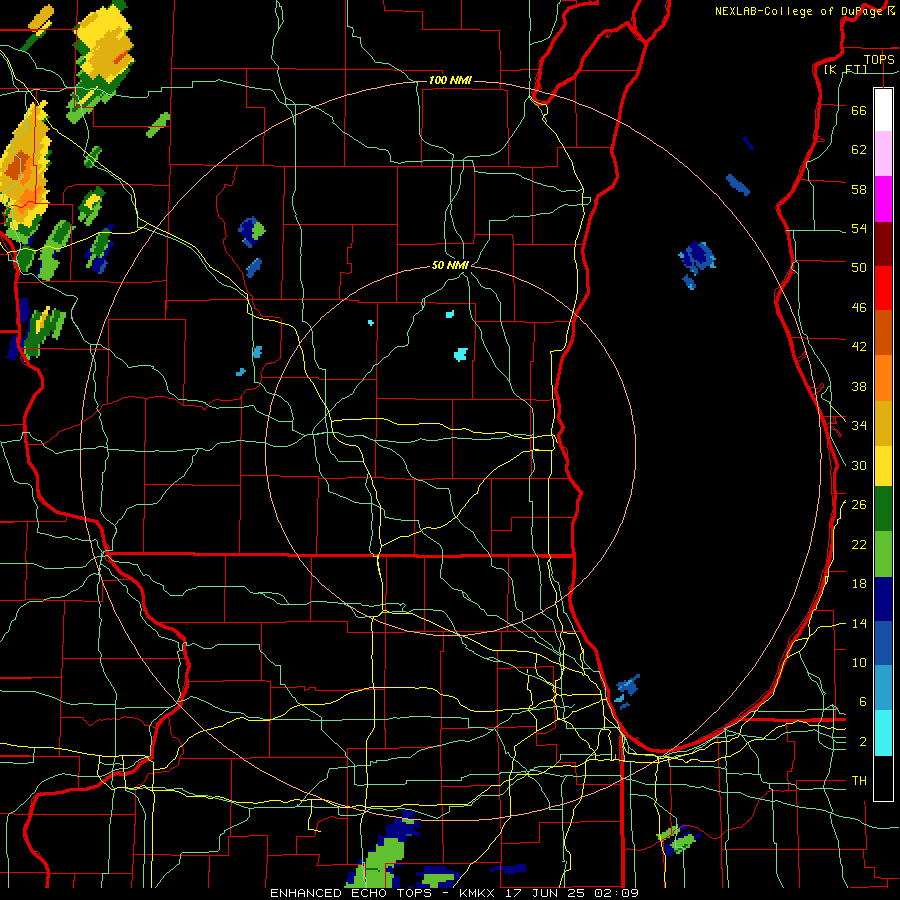Click the "ENHANCED ECHO TOPS" caption text
Image resolution: width=900 pixels, height=900 pixels.
coord(351,893)
